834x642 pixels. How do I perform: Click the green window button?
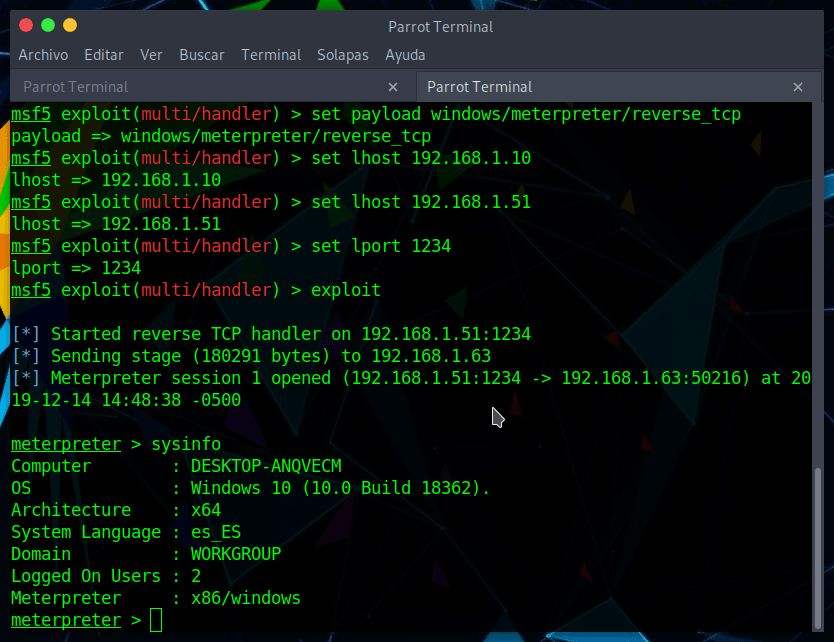[x=48, y=25]
